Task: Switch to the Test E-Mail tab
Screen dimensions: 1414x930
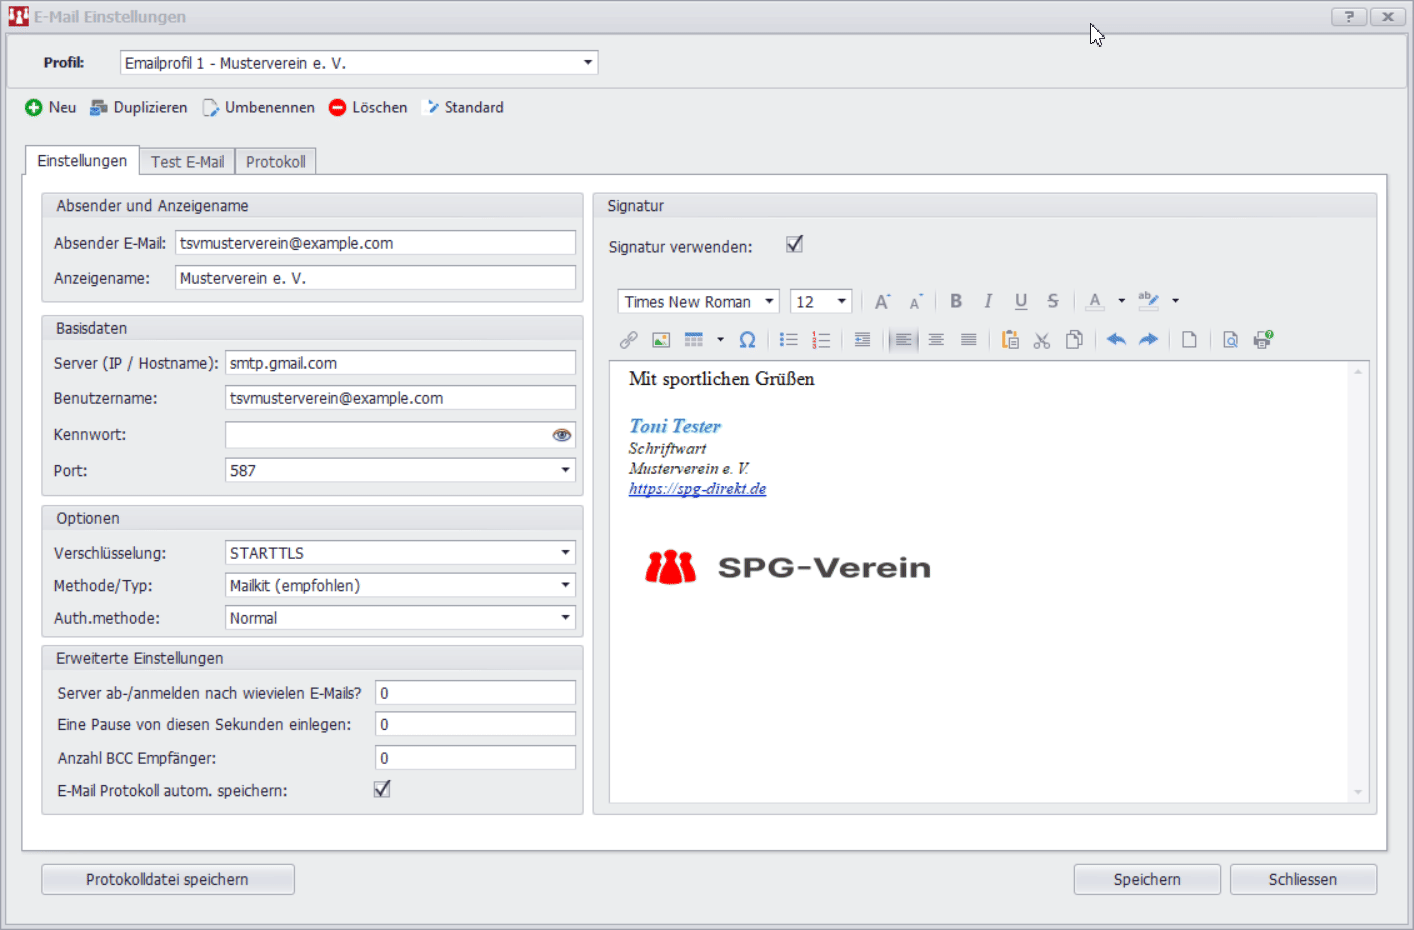Action: [x=188, y=162]
